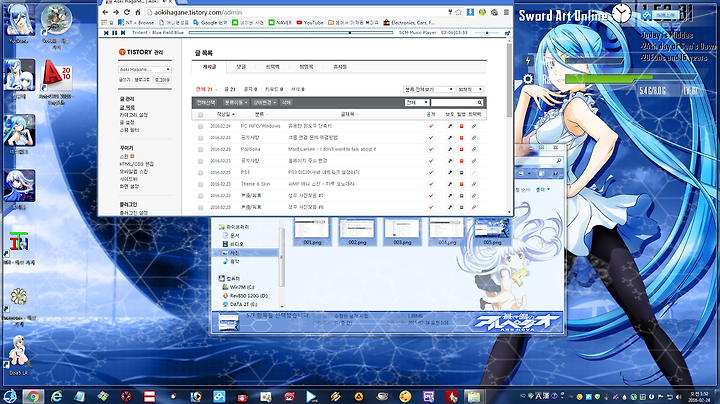This screenshot has width=720, height=404.
Task: Click the Windows Start orb
Action: [x=10, y=396]
